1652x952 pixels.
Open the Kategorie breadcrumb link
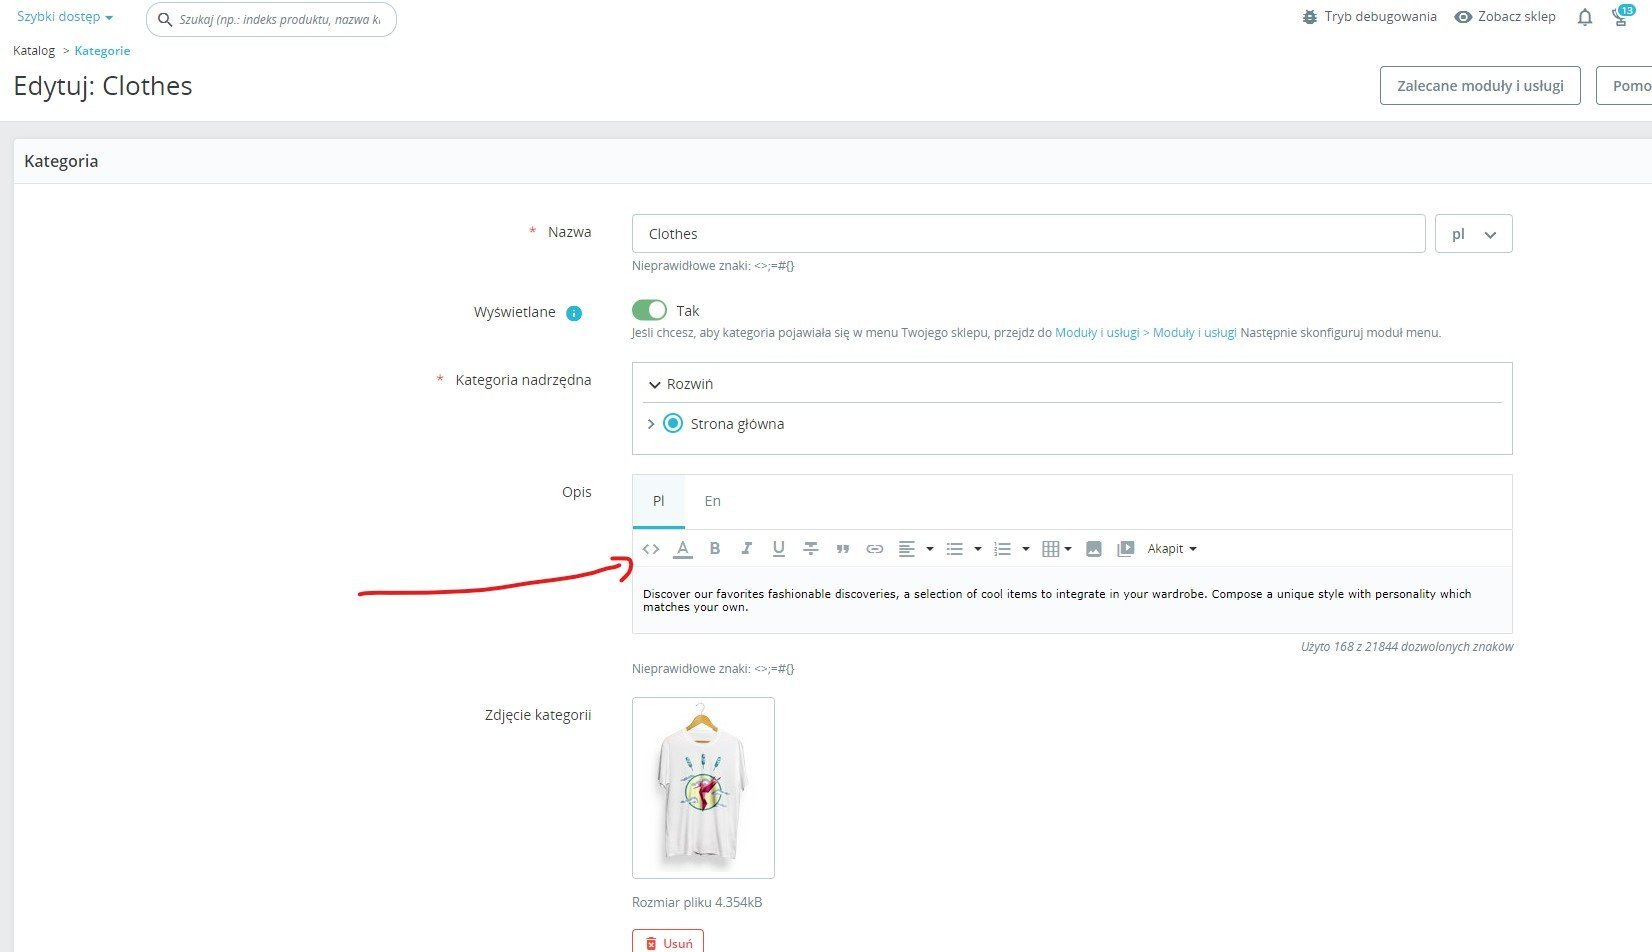pyautogui.click(x=102, y=51)
